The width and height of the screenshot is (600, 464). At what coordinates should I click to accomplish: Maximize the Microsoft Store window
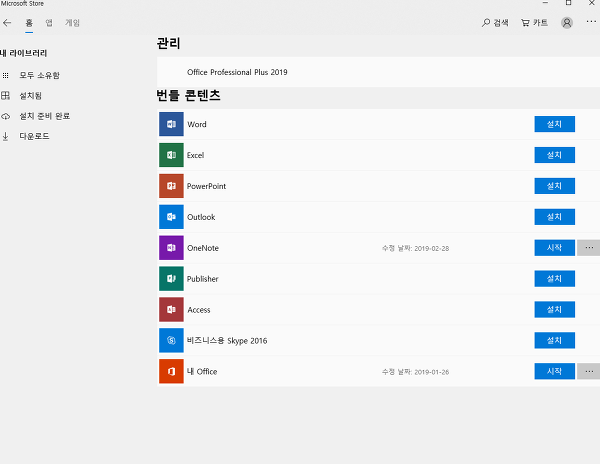tap(568, 3)
